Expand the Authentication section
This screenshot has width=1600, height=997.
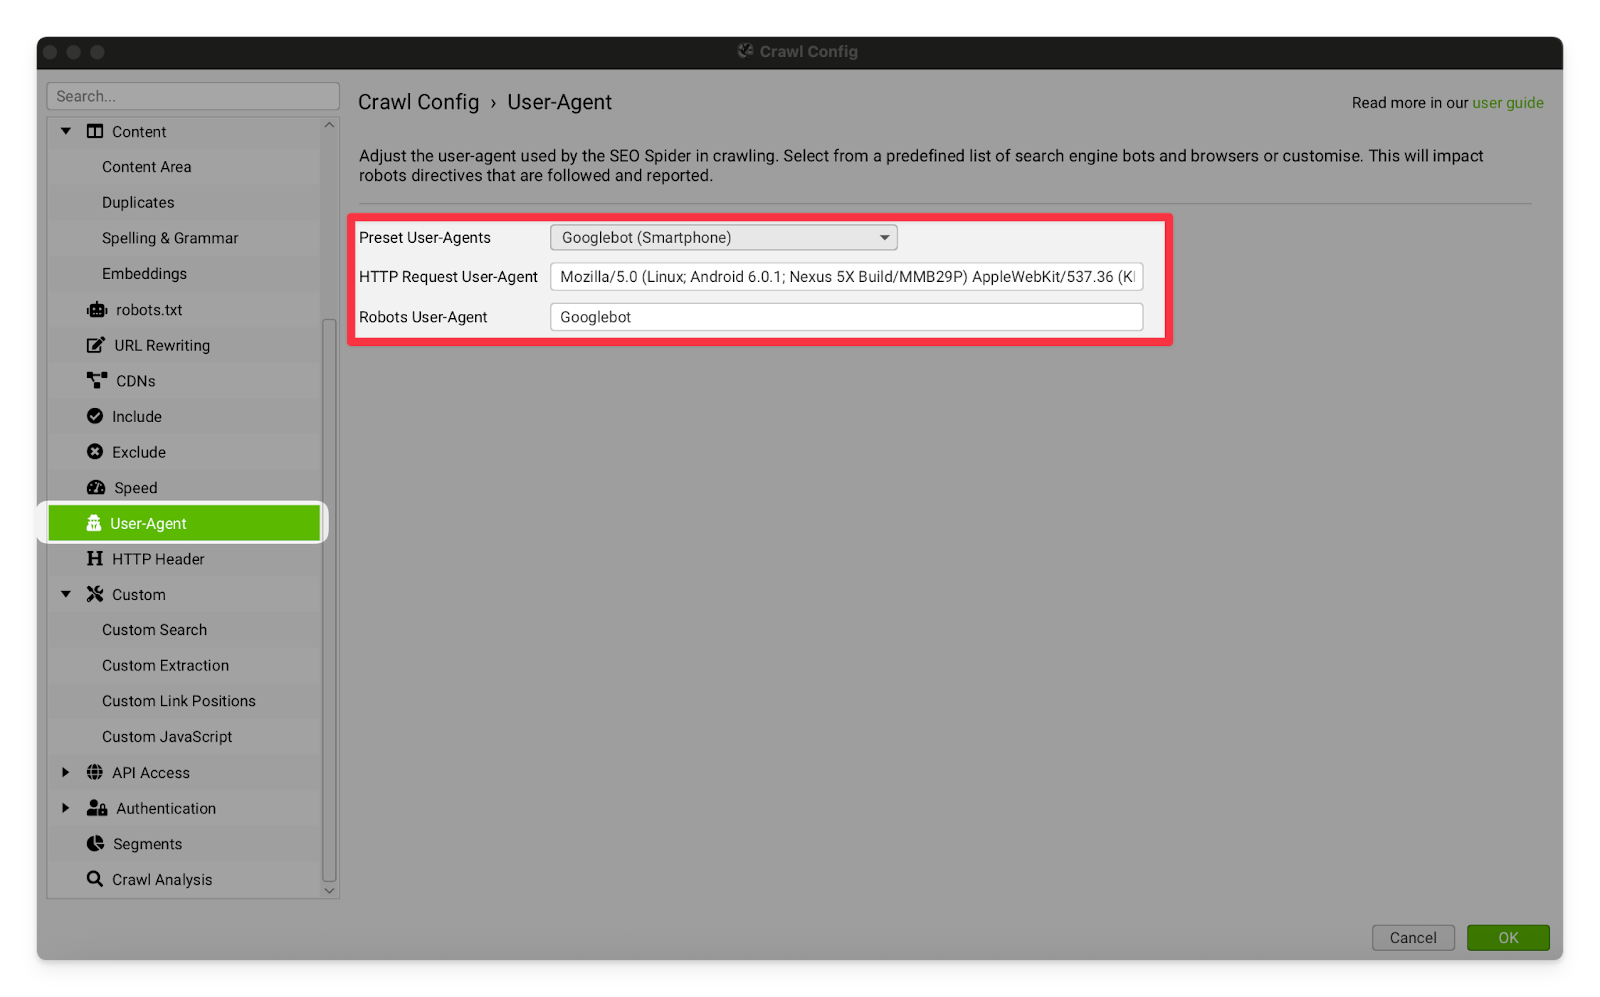[x=66, y=808]
